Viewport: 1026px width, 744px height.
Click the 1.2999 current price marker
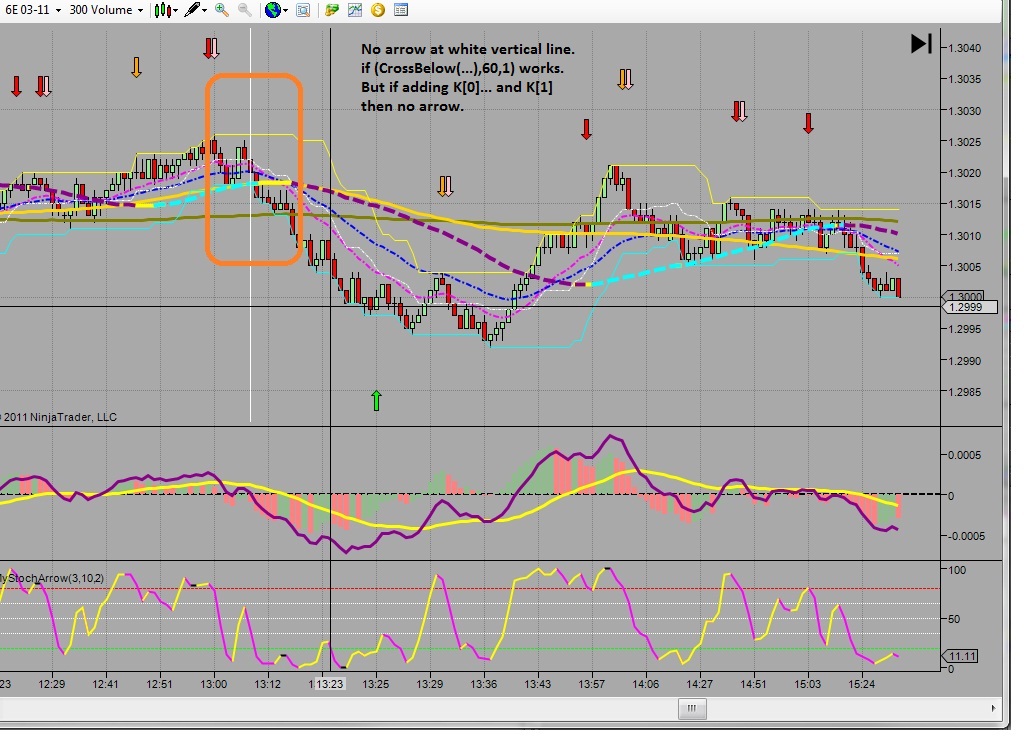tap(970, 307)
